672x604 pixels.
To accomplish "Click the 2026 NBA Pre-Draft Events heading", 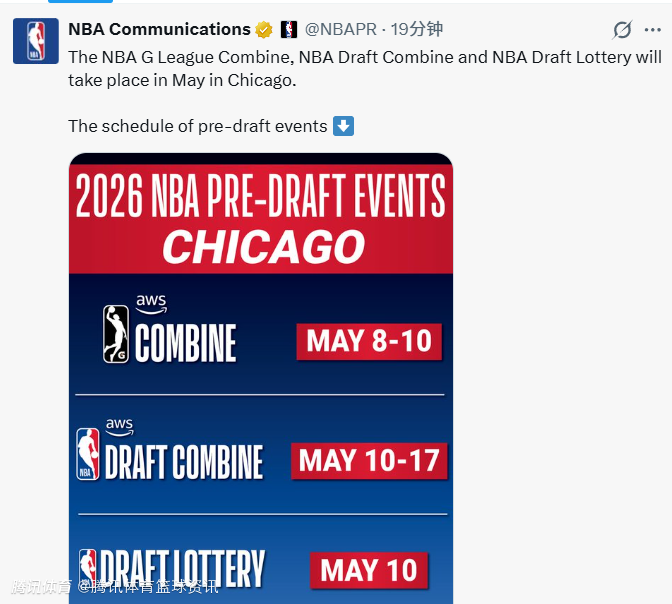I will pos(260,196).
